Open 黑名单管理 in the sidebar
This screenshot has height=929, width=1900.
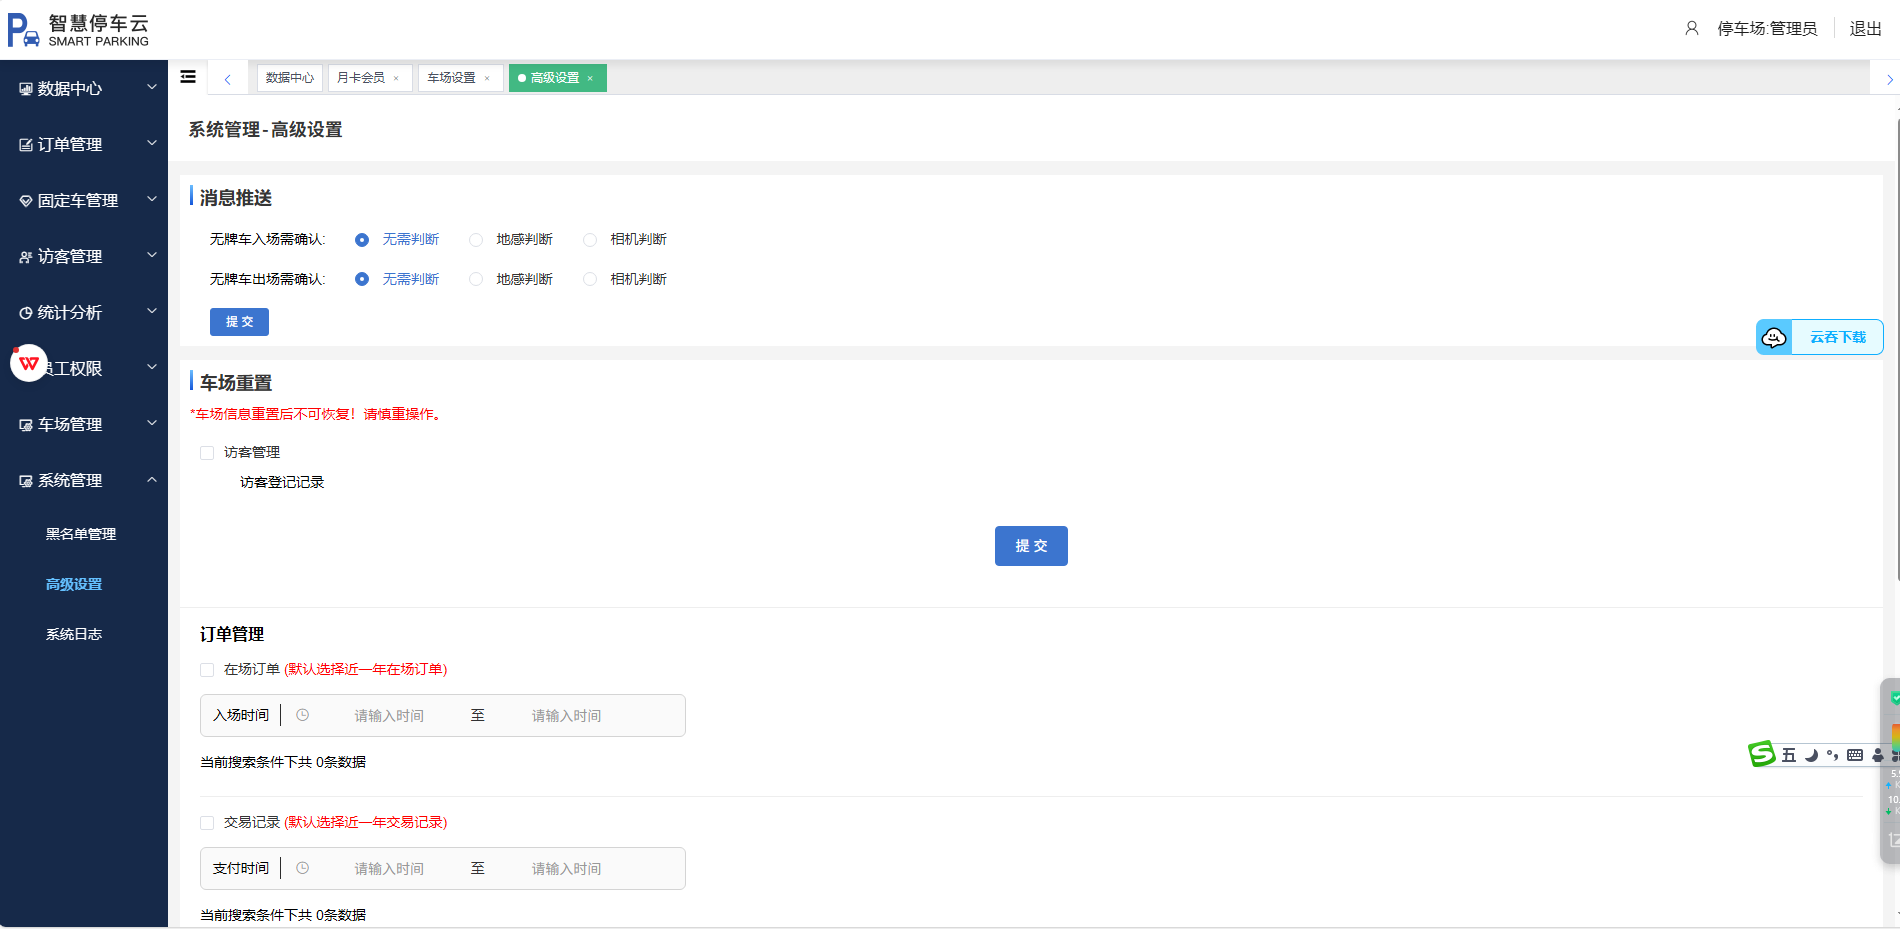coord(81,534)
